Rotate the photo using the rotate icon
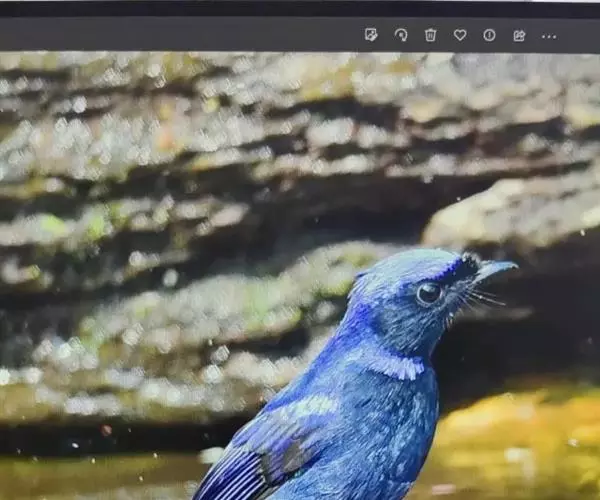This screenshot has height=500, width=600. click(401, 35)
